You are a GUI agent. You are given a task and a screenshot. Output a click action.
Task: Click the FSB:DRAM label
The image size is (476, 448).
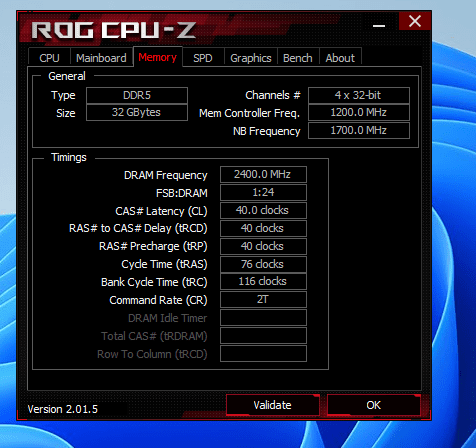click(x=182, y=193)
